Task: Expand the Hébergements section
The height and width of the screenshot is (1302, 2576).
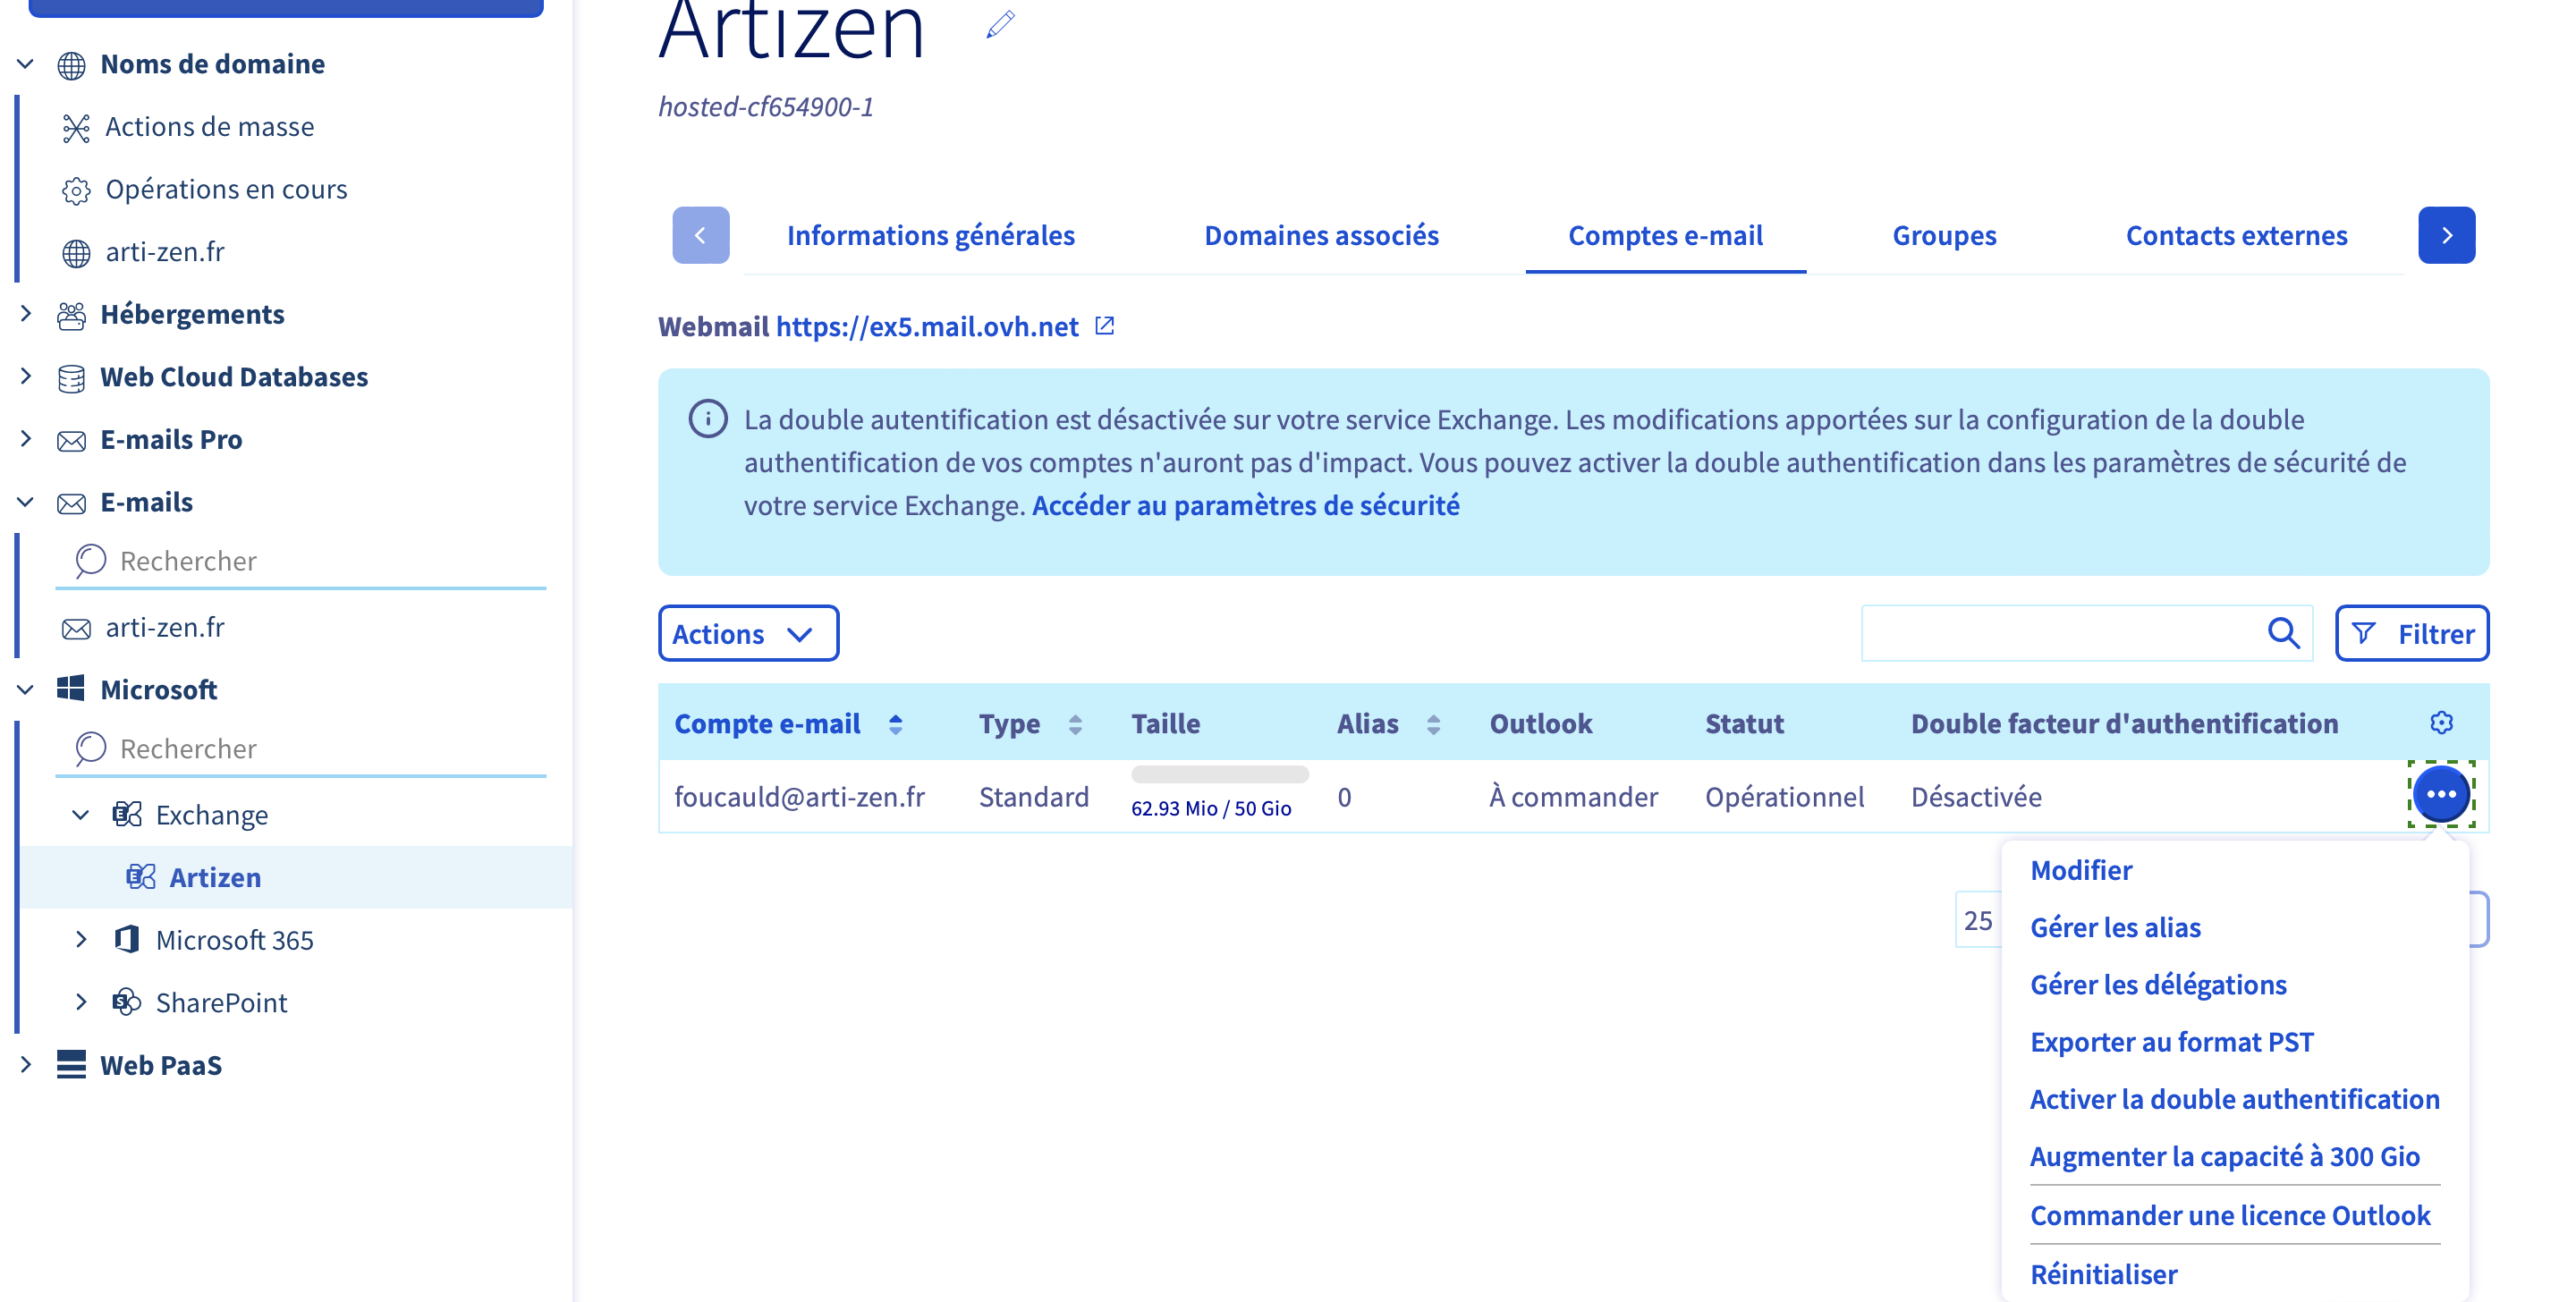Action: click(x=26, y=314)
